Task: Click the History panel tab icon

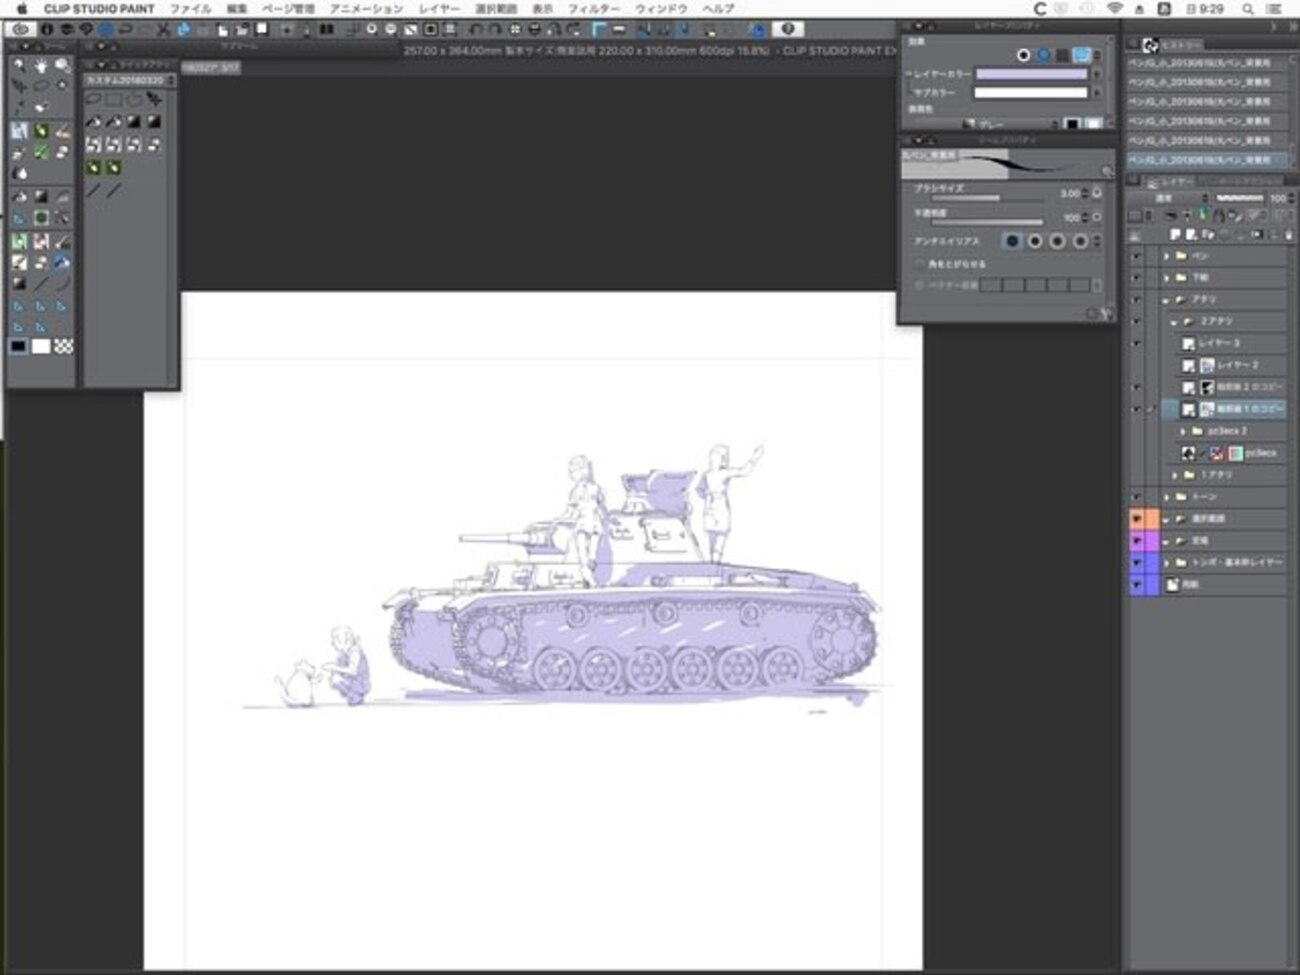Action: point(1151,45)
